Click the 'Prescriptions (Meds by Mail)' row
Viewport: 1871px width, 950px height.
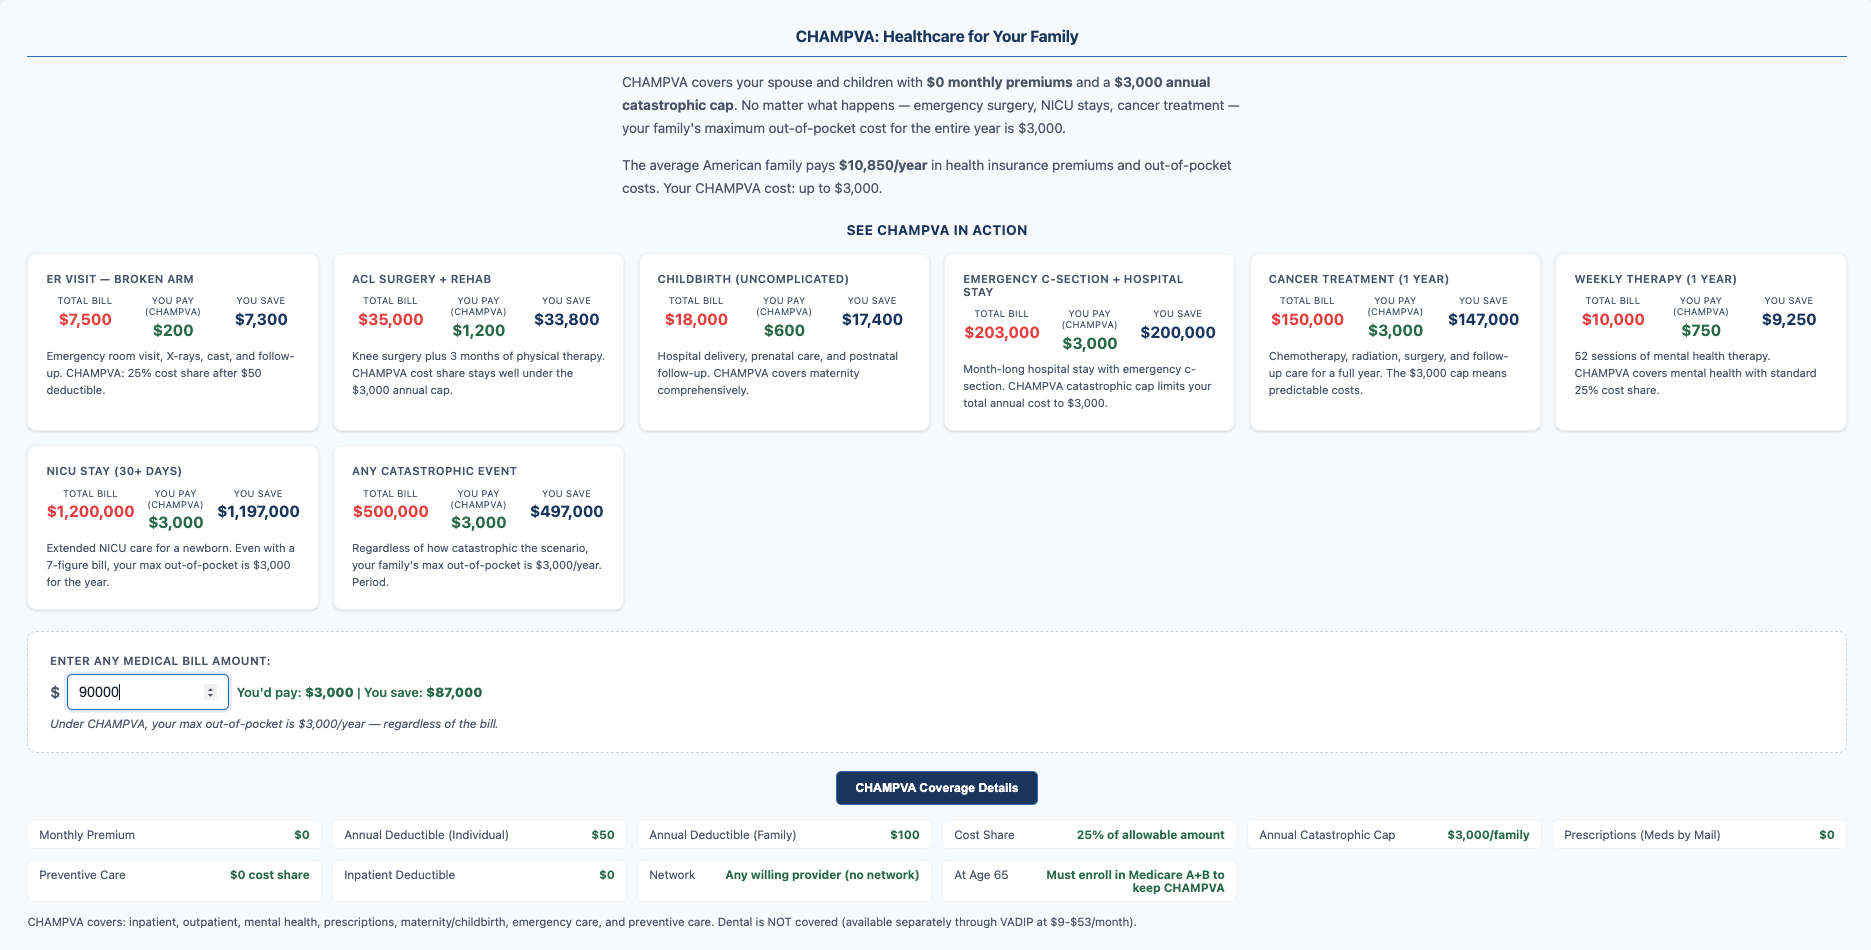click(1699, 835)
